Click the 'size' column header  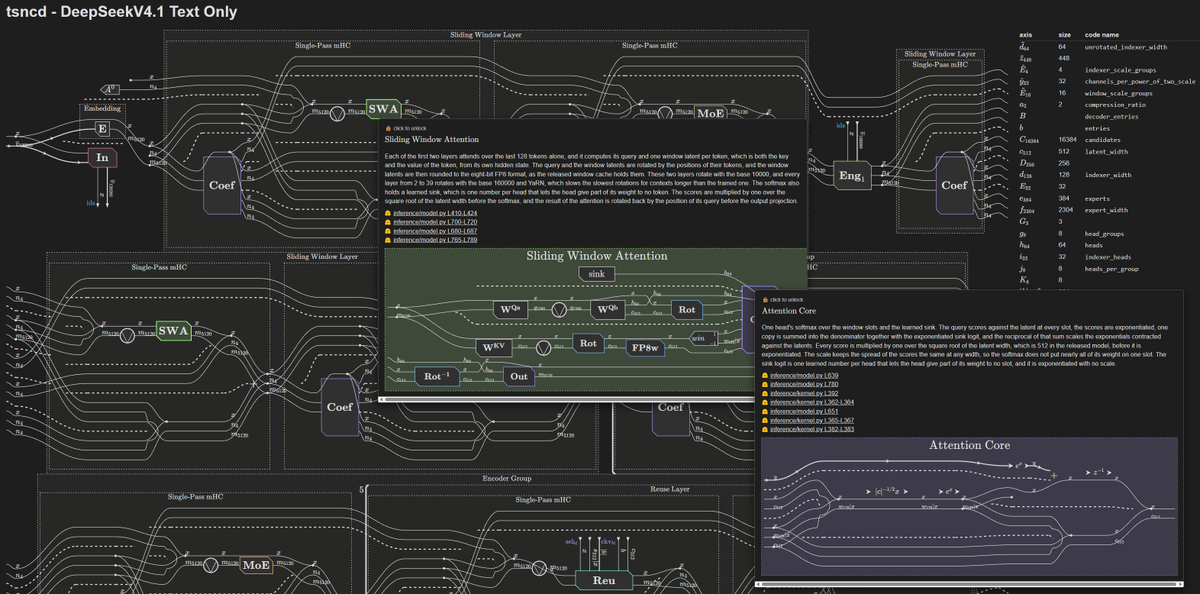pos(1064,34)
